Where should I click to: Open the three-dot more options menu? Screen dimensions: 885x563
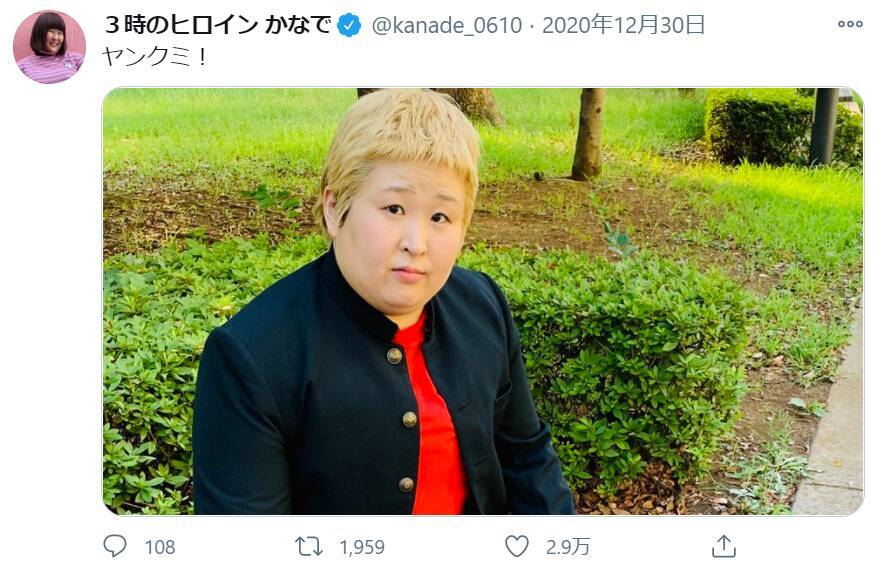click(850, 24)
